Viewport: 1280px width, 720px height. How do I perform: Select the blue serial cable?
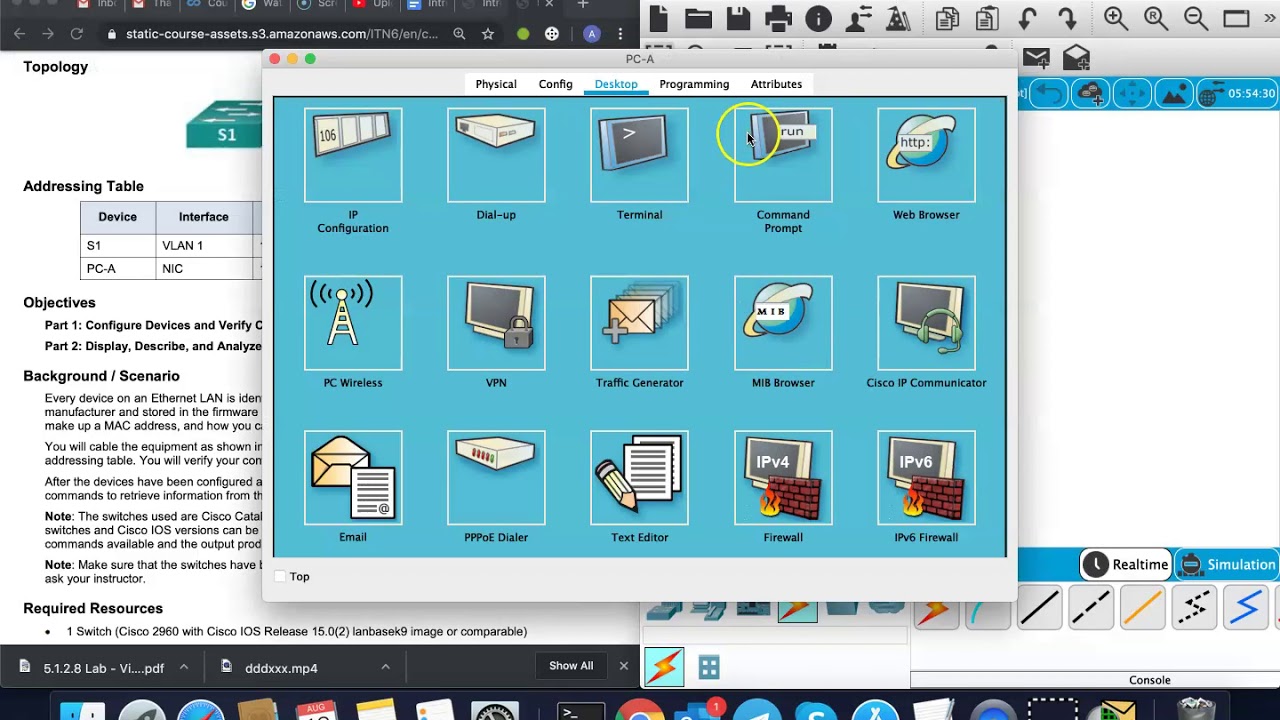[x=1245, y=608]
